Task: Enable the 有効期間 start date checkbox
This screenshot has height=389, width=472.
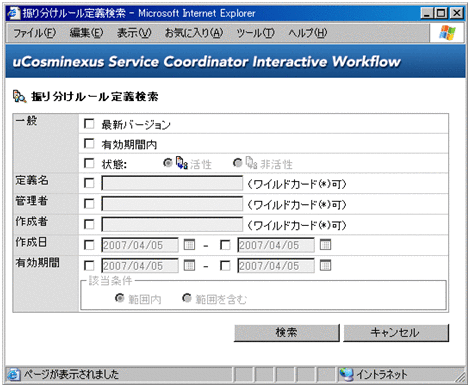Action: click(x=89, y=266)
